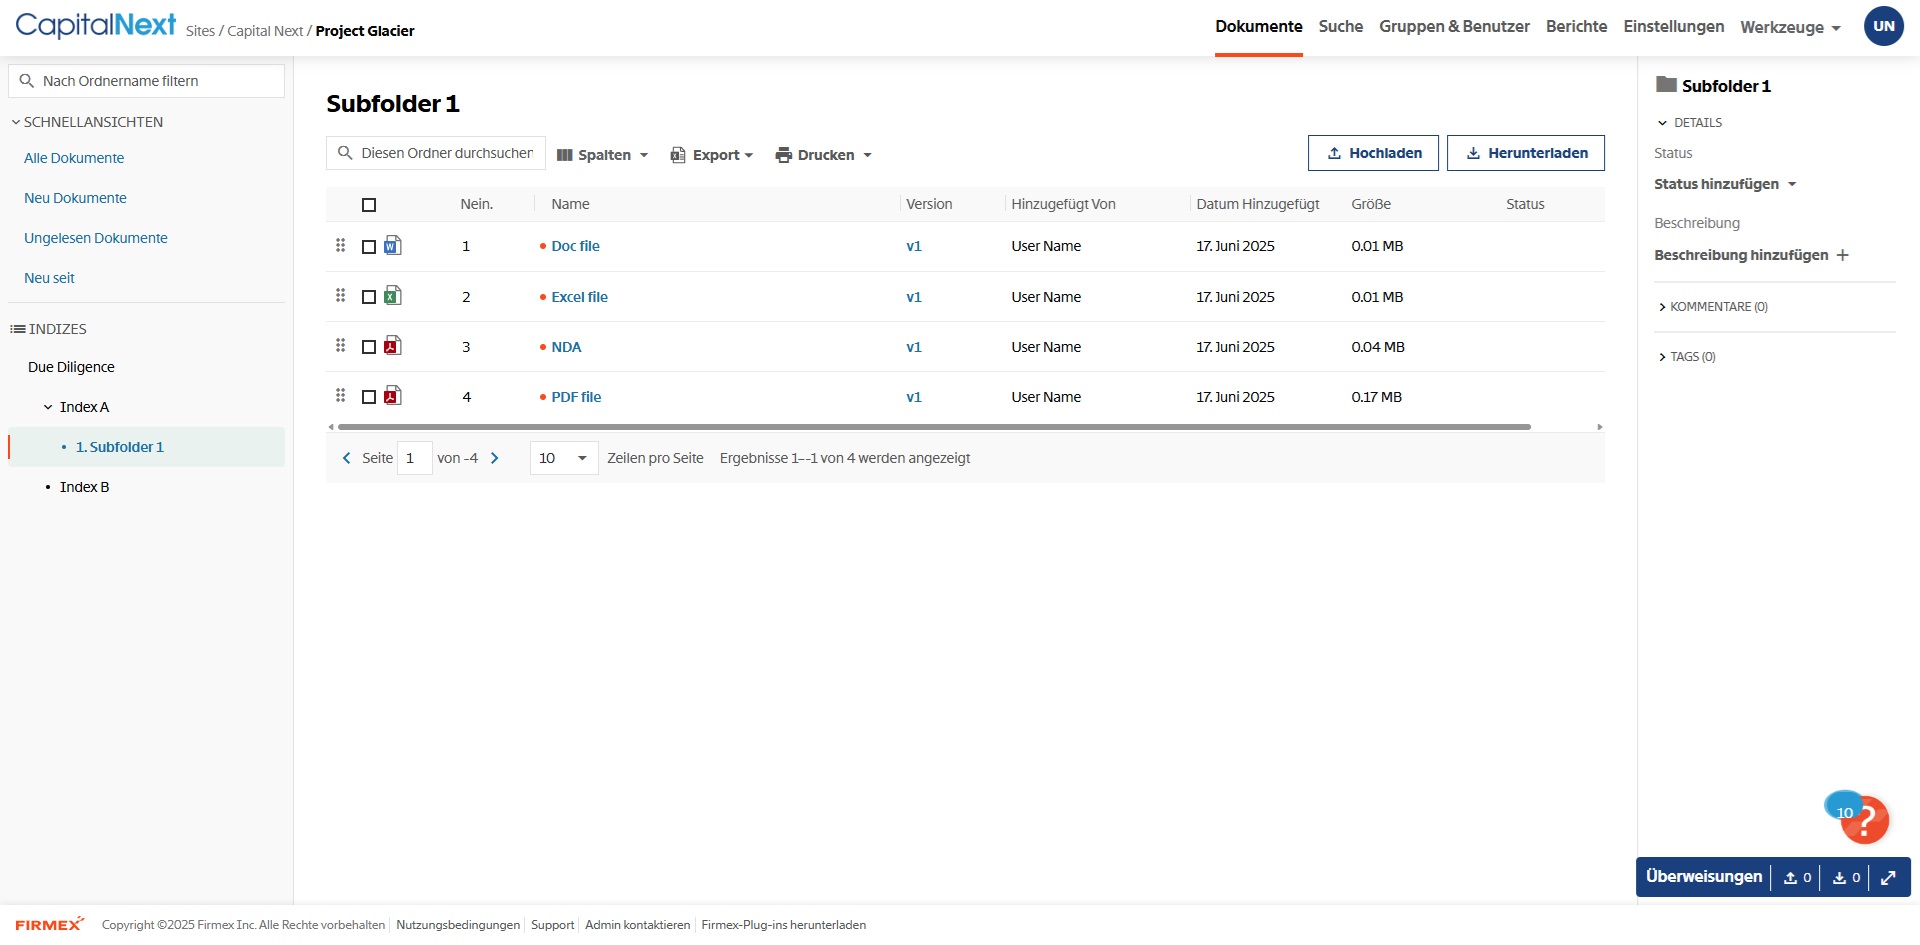Click the search magnifier in folder filter
The height and width of the screenshot is (945, 1920).
pos(27,81)
